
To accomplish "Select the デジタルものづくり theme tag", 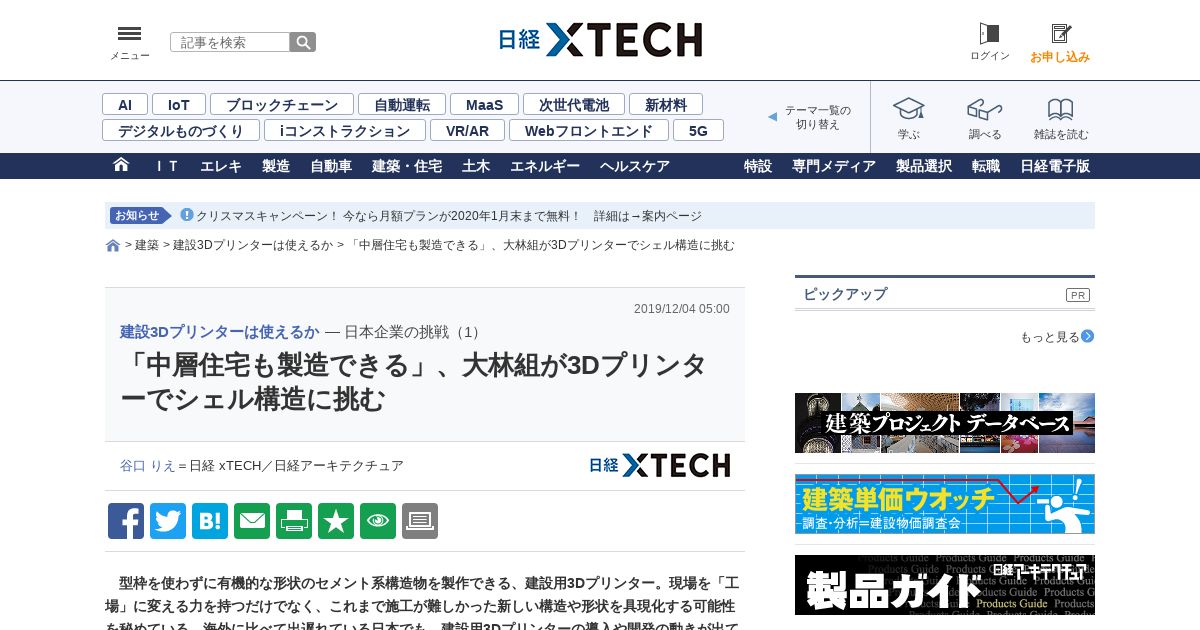I will coord(181,130).
